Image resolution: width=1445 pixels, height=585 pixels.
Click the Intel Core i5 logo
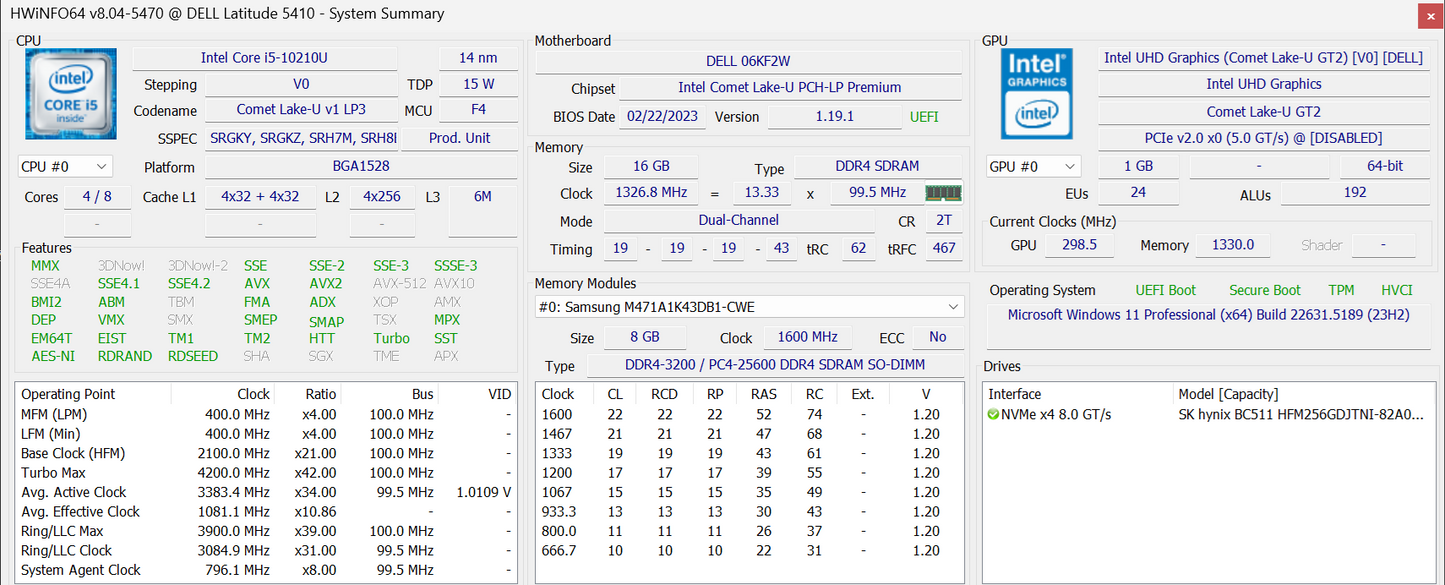[69, 93]
